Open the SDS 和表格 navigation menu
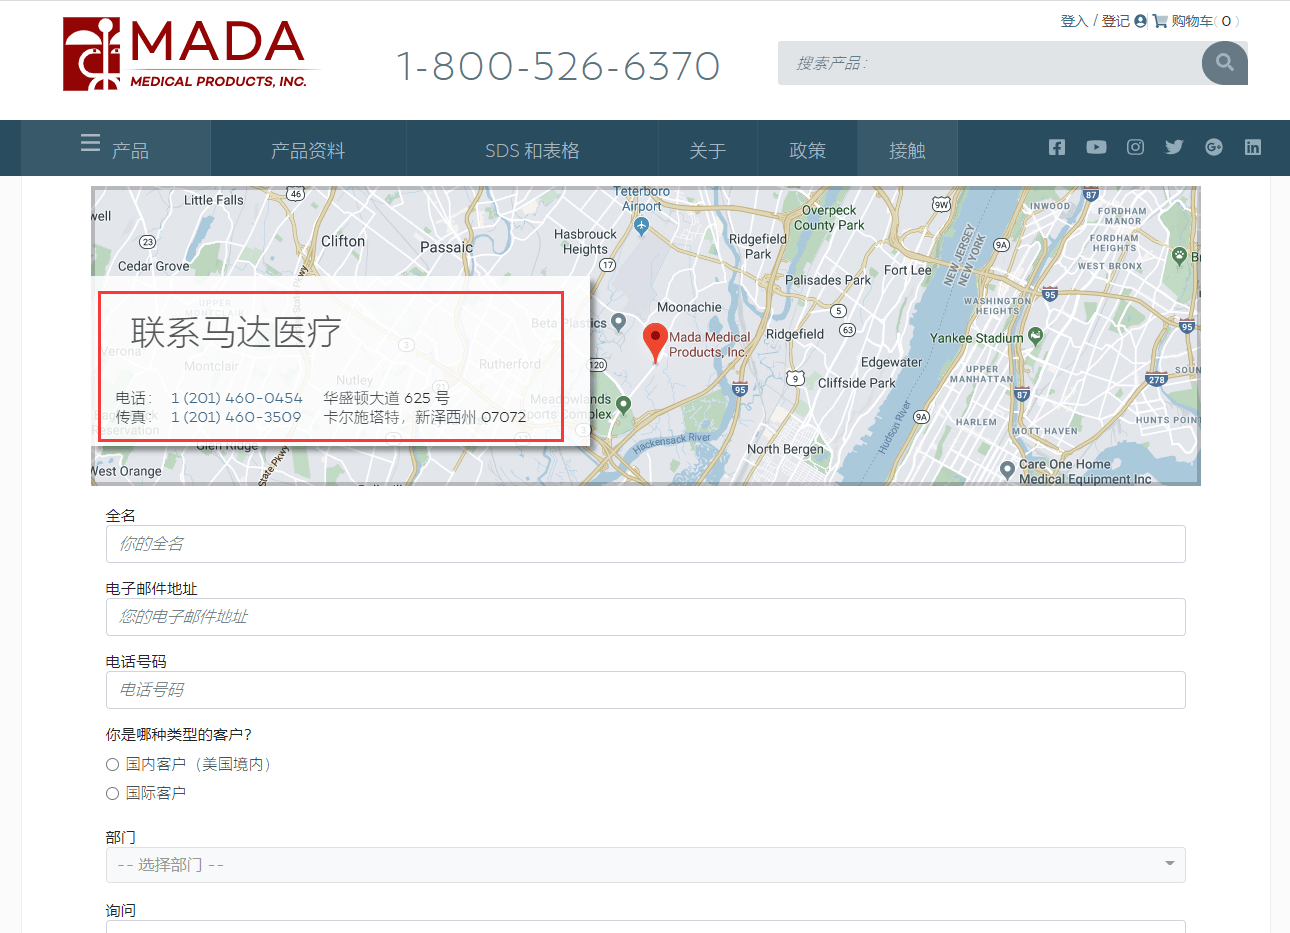The height and width of the screenshot is (933, 1290). [532, 149]
